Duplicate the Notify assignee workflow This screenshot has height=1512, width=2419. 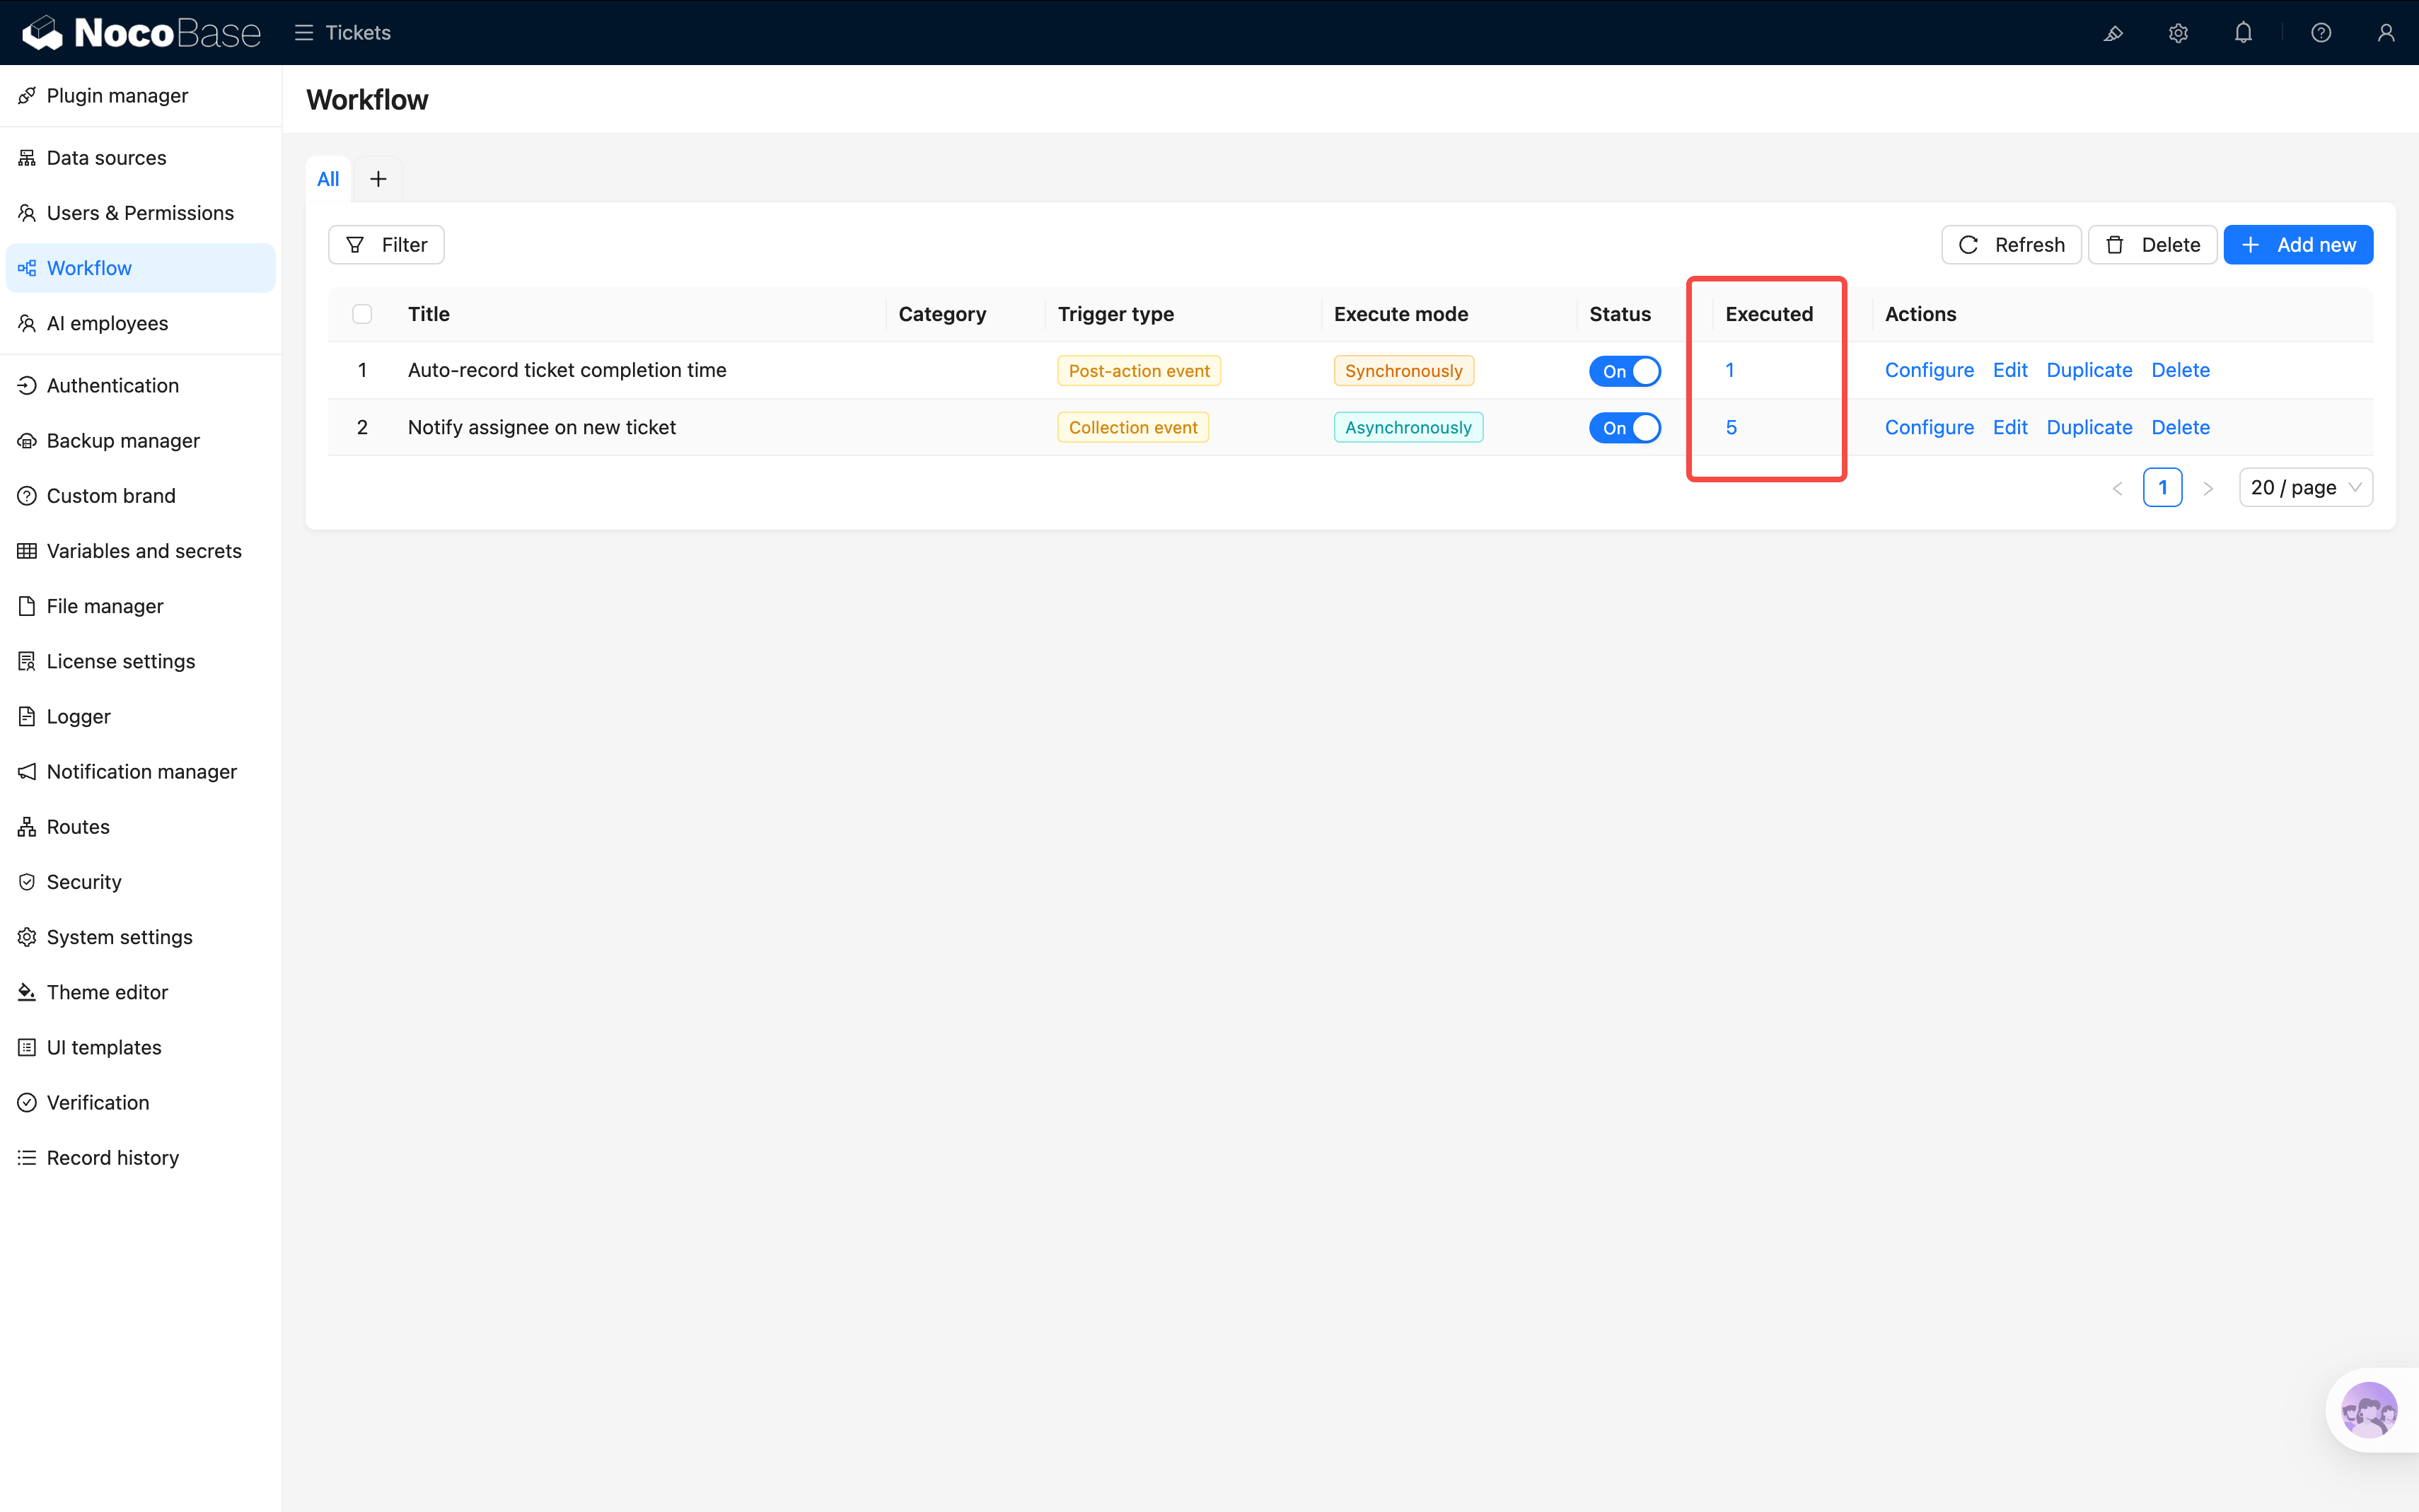pos(2089,427)
